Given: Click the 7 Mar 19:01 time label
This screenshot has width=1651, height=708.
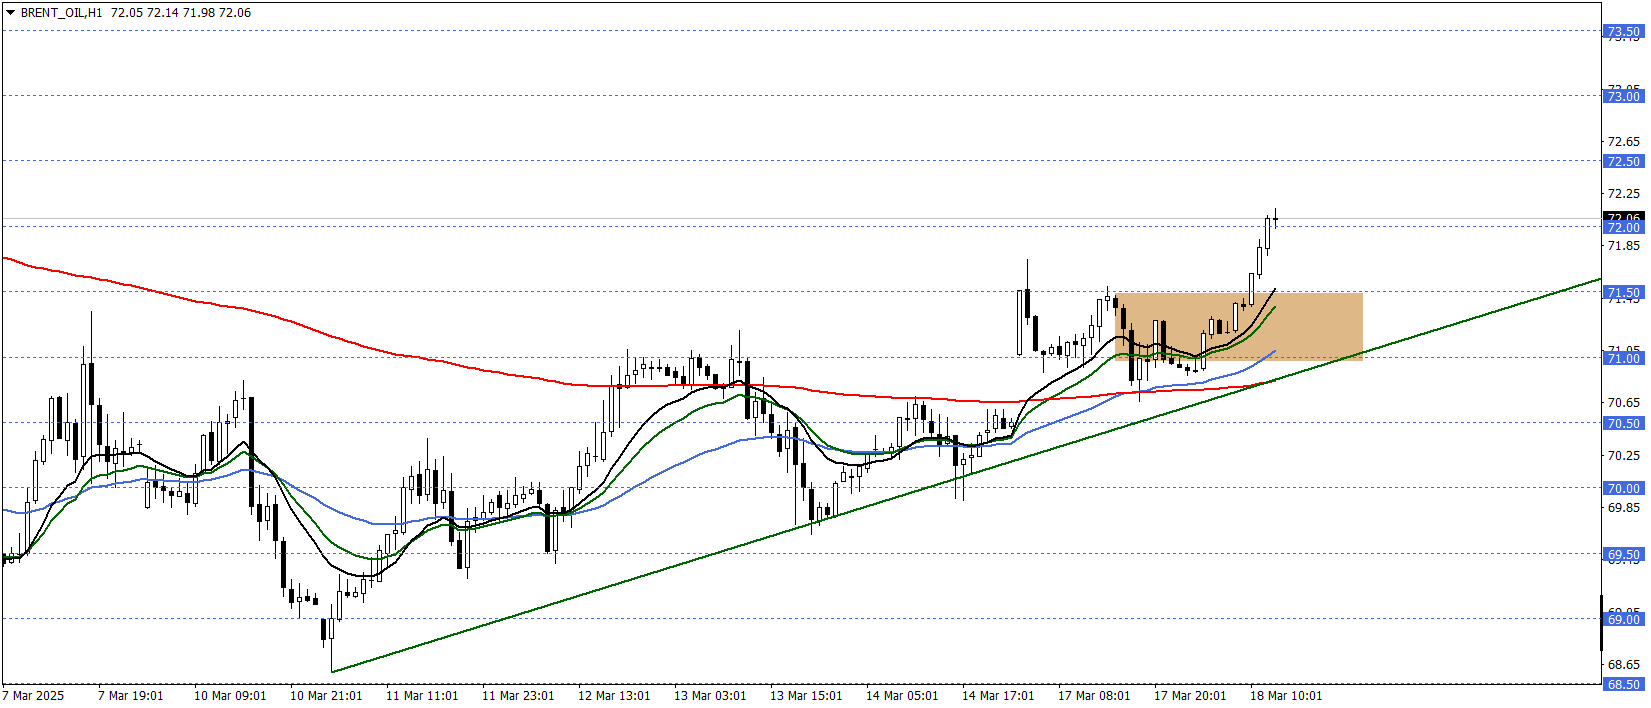Looking at the screenshot, I should click(x=130, y=695).
